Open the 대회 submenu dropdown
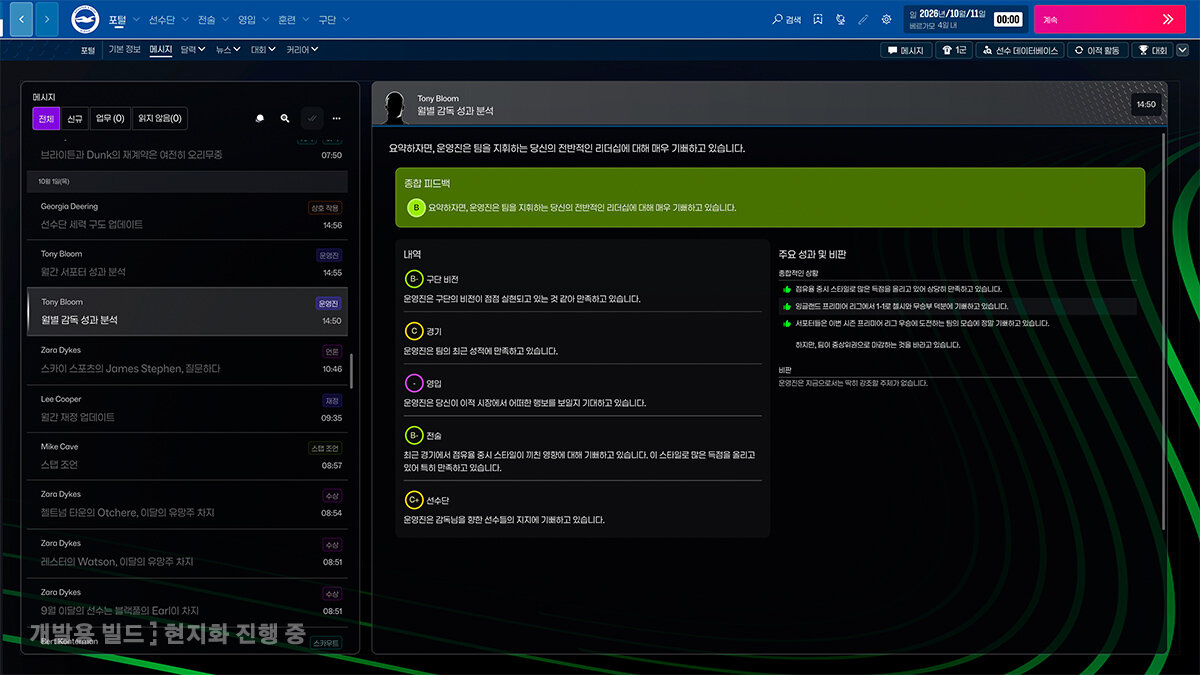 tap(264, 49)
